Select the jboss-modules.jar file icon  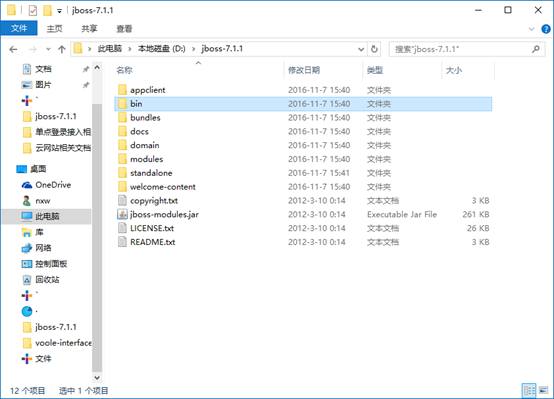click(122, 214)
